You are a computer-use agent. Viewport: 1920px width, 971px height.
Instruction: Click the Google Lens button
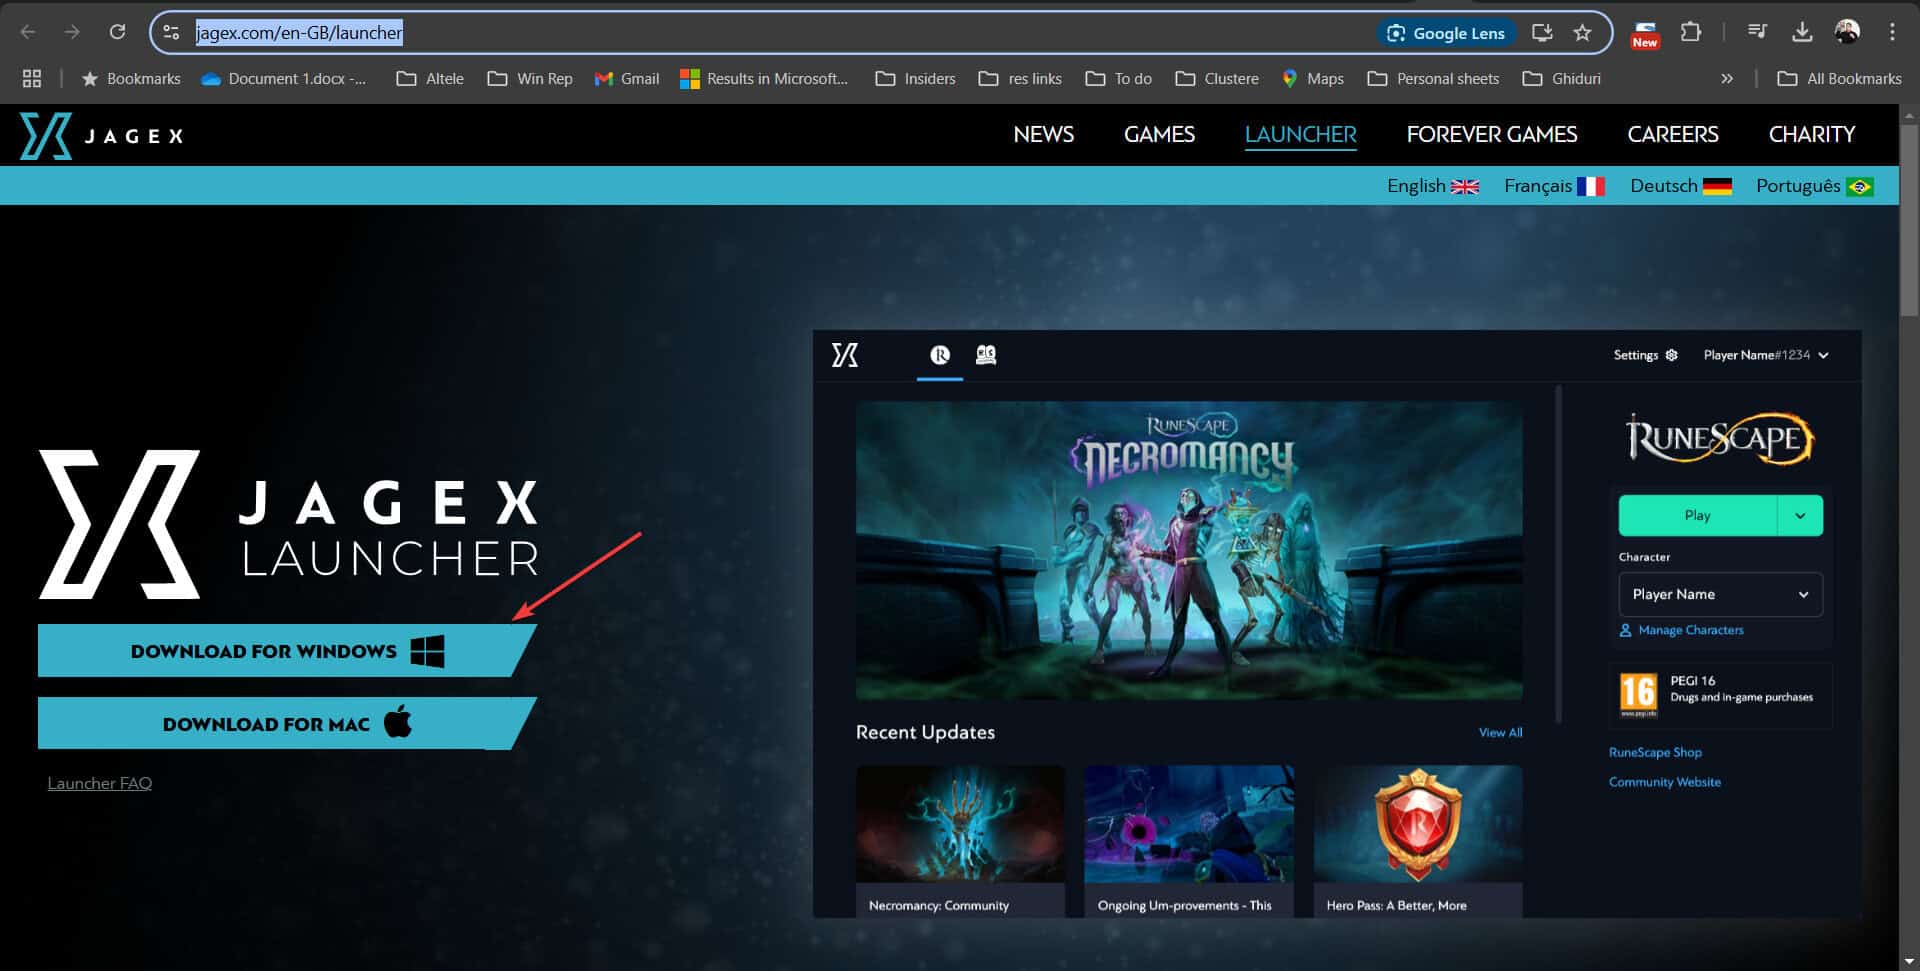1446,33
